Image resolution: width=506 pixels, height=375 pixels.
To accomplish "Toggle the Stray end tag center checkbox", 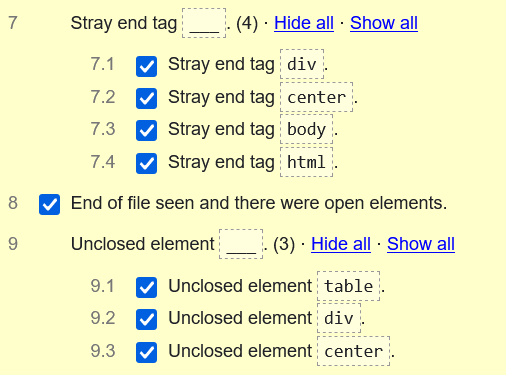I will coord(146,98).
